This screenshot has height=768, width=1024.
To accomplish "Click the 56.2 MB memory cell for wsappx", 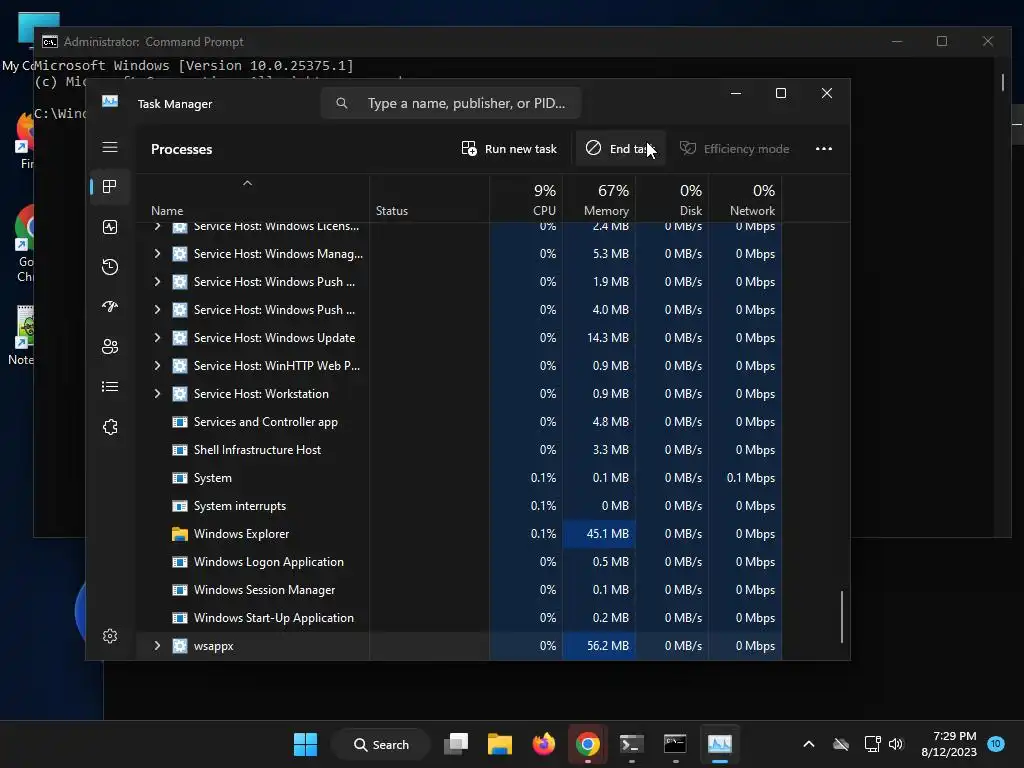I will click(x=599, y=646).
